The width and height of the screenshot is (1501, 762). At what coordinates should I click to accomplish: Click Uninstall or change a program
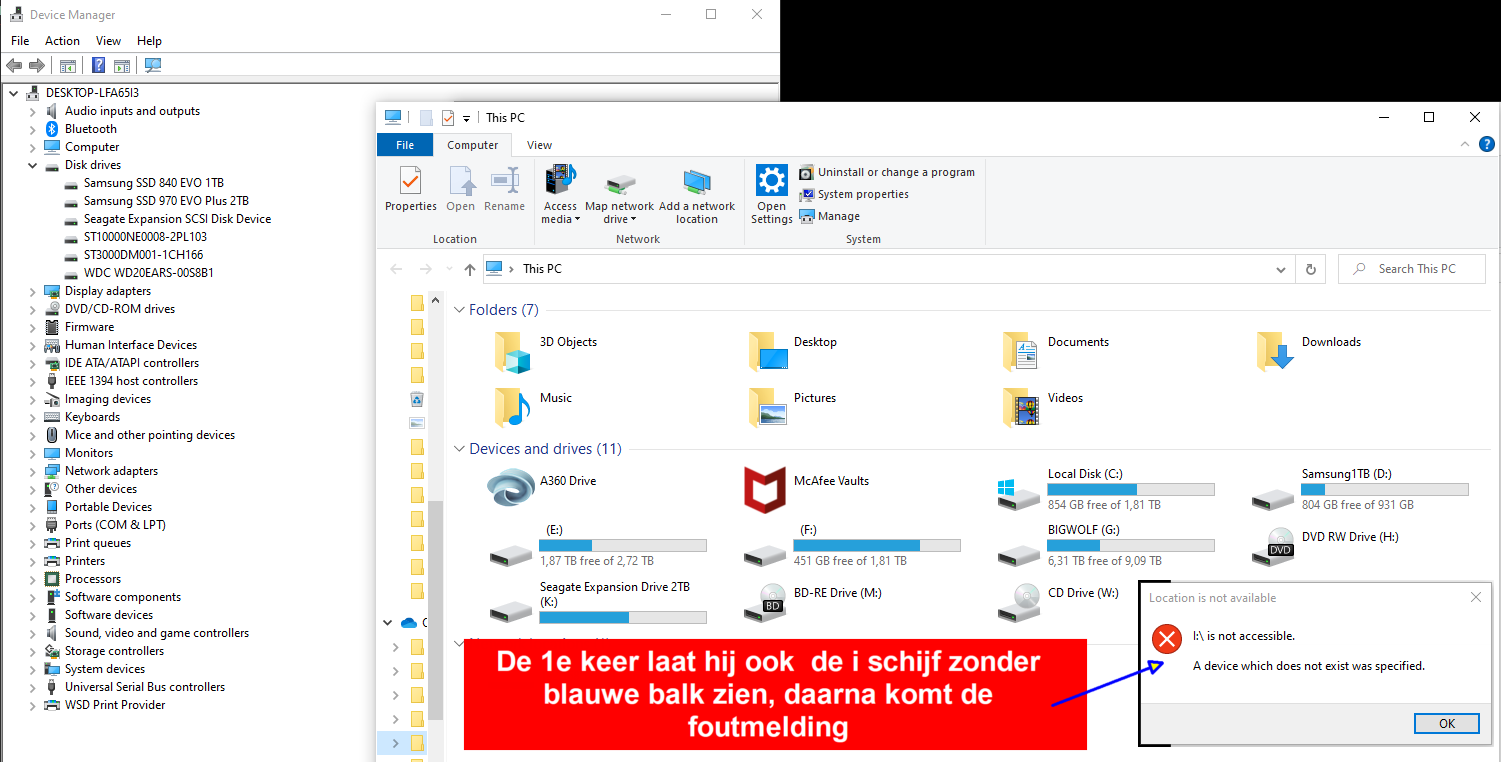click(x=896, y=172)
